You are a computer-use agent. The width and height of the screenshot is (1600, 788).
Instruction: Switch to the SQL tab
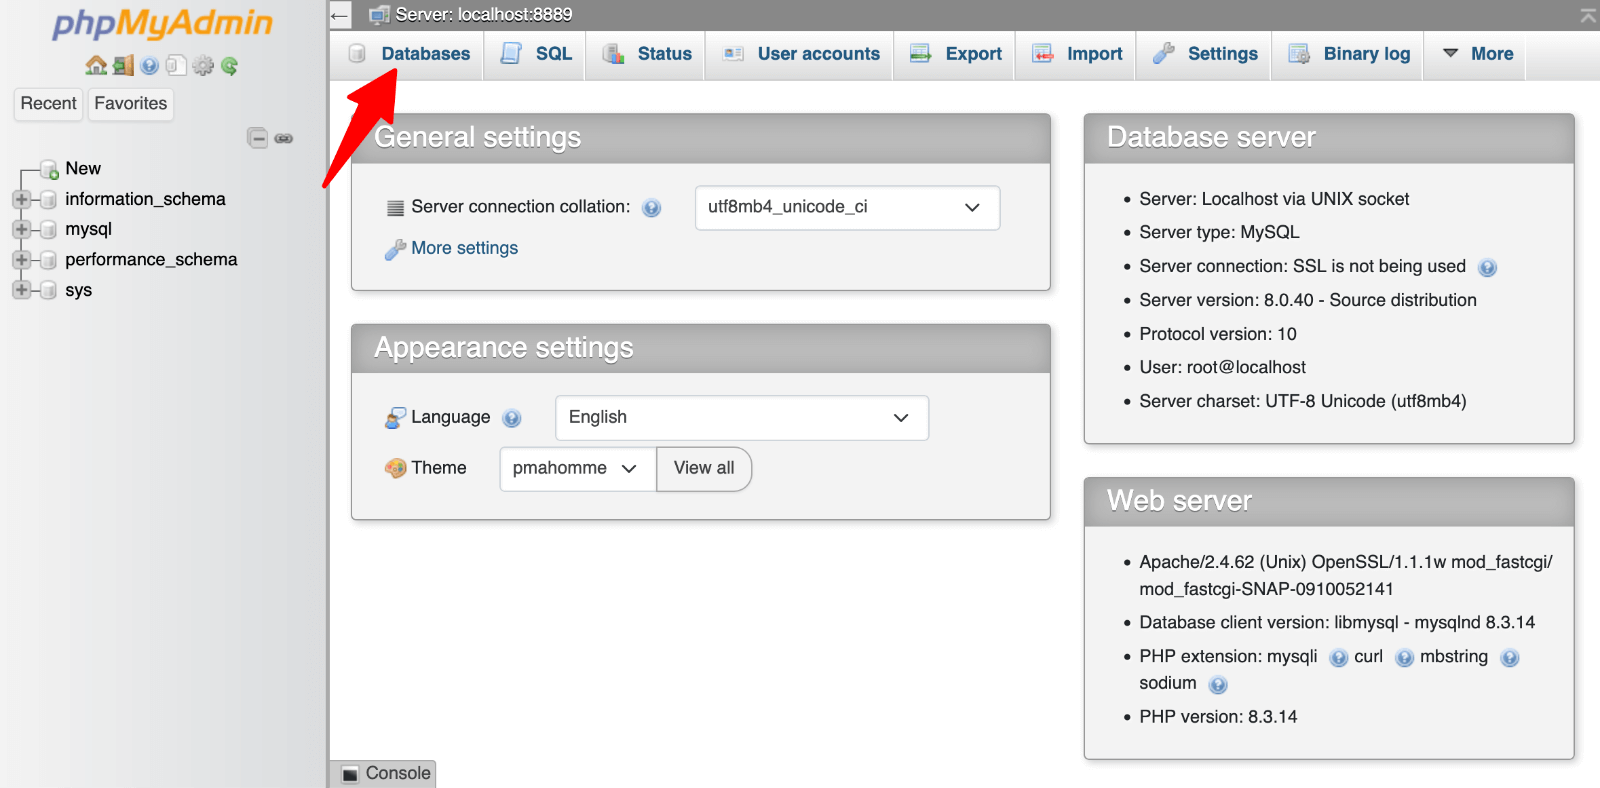[535, 54]
